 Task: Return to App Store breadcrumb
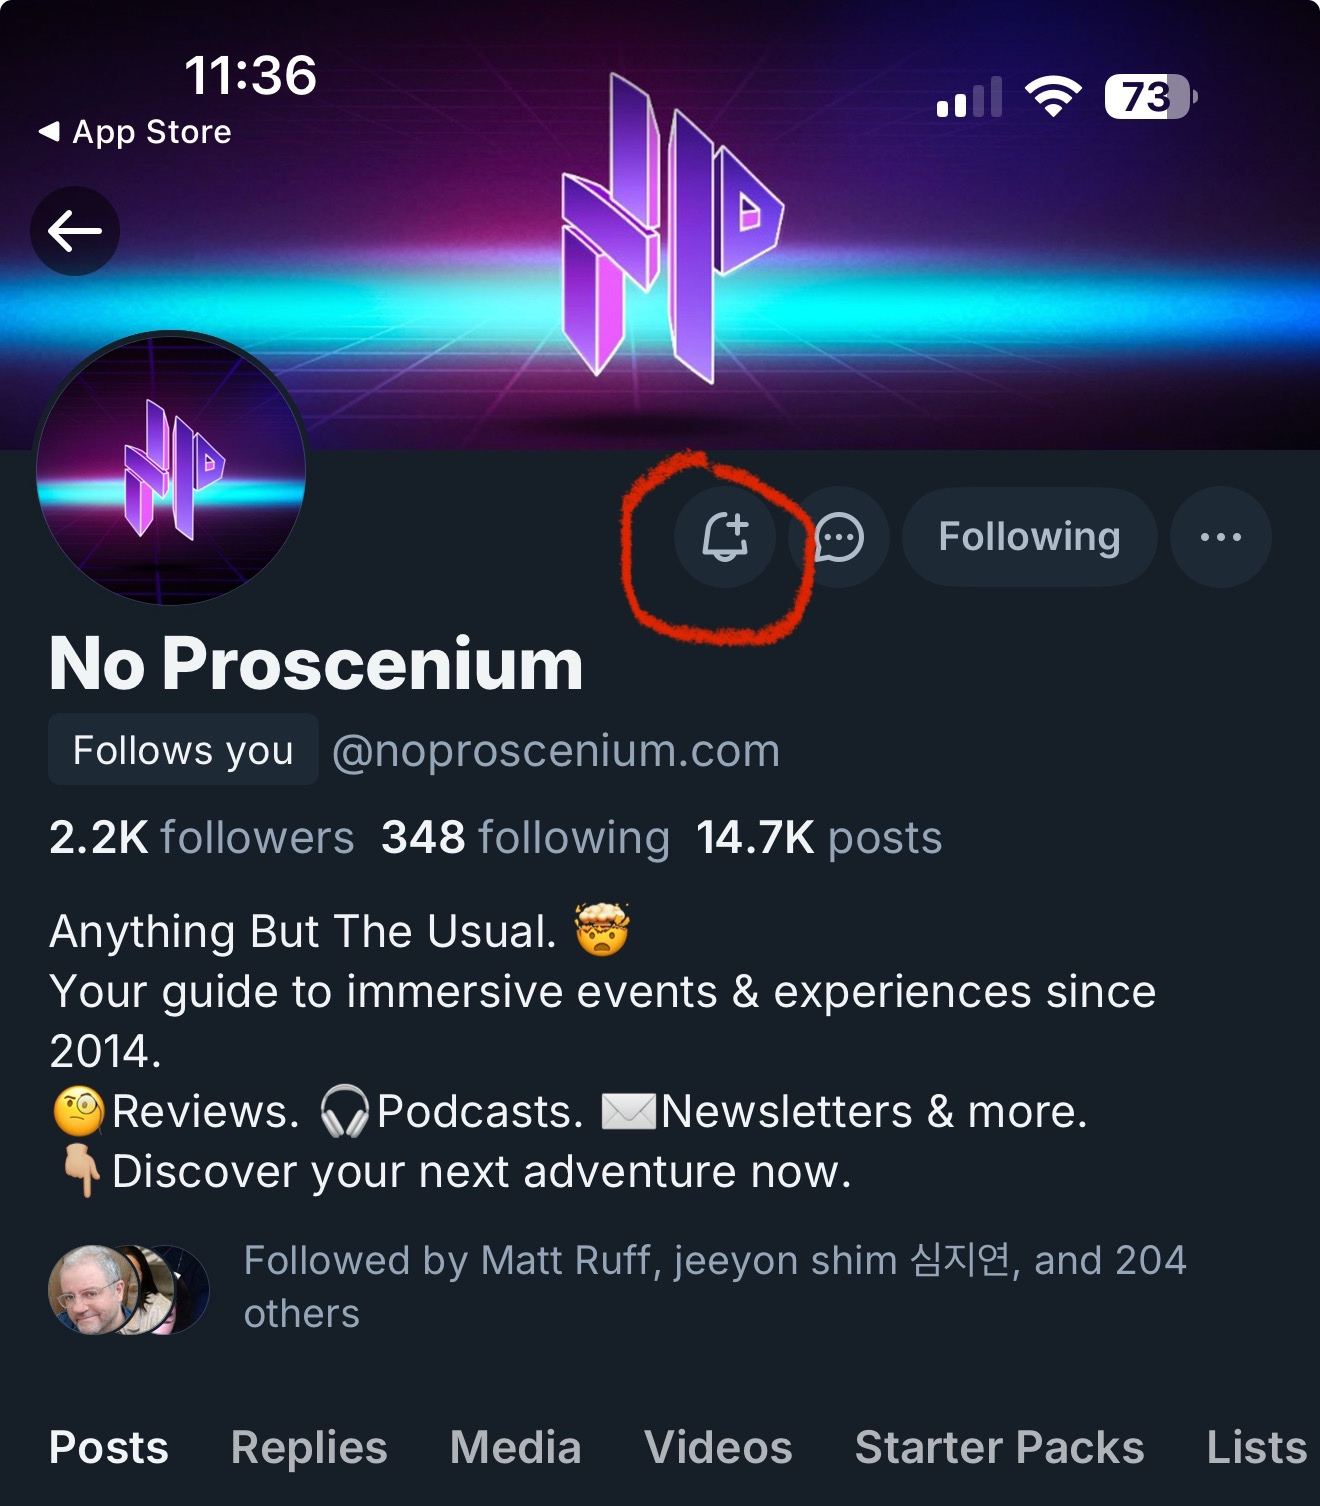[x=135, y=132]
